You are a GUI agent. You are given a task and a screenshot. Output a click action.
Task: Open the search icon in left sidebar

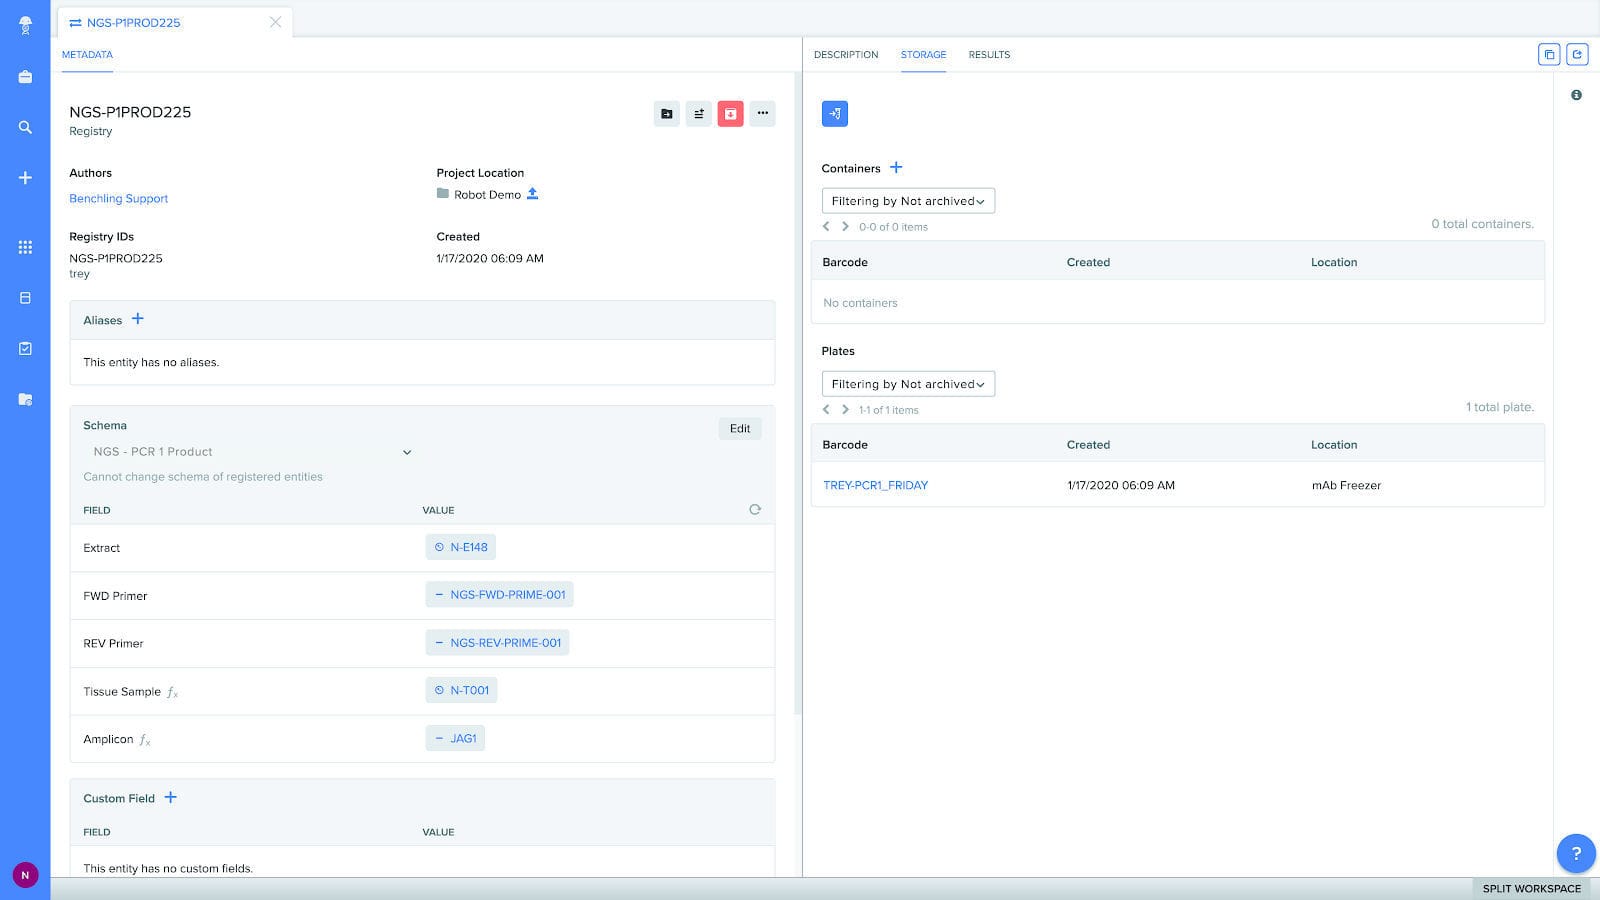pyautogui.click(x=25, y=128)
